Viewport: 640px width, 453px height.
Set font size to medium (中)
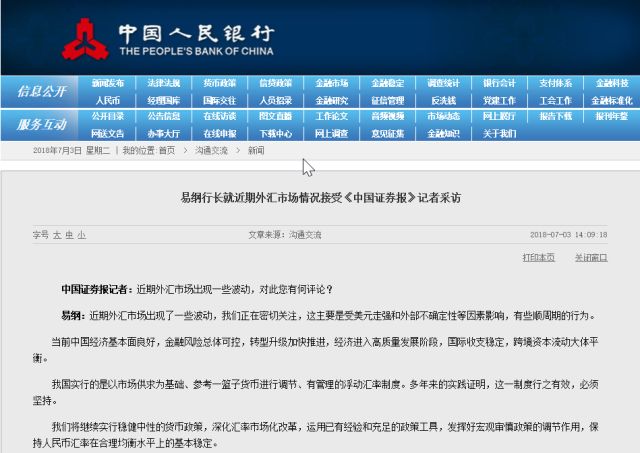[69, 235]
